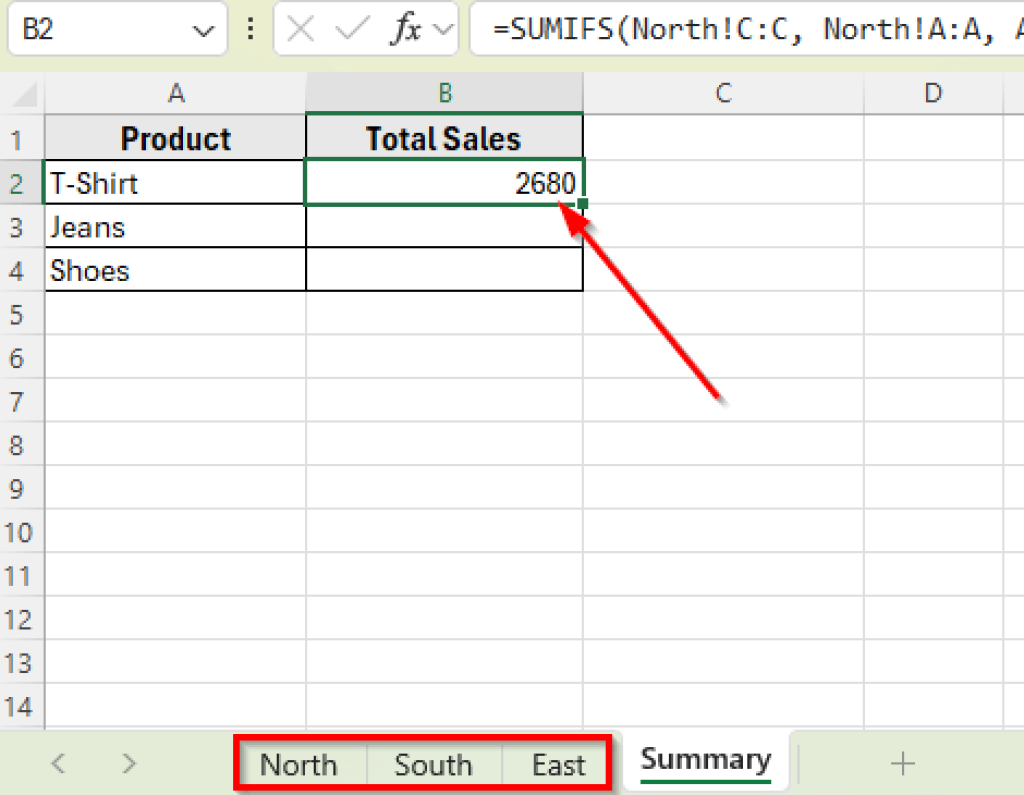Viewport: 1024px width, 795px height.
Task: Select row 10 header
Action: [22, 532]
